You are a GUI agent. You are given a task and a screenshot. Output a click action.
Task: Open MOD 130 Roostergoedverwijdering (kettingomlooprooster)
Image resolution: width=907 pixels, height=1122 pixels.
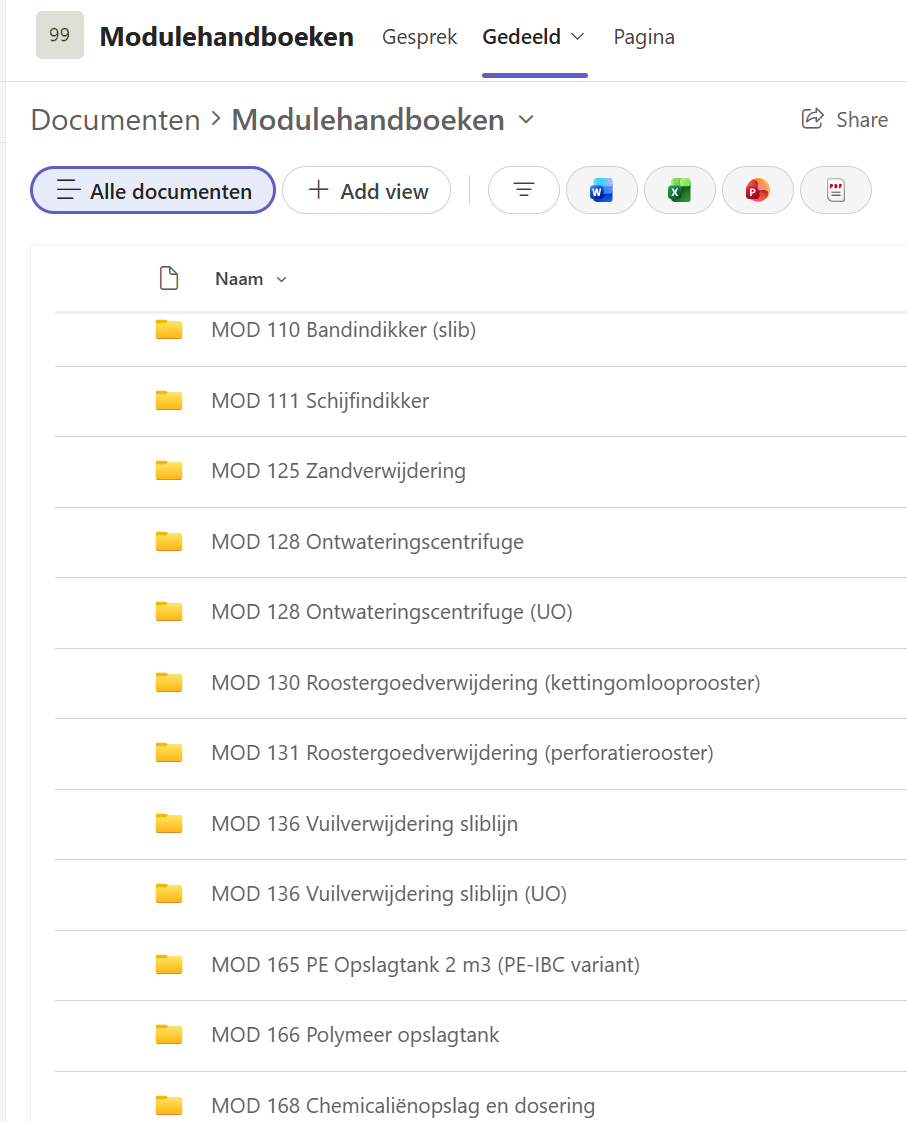tap(486, 683)
